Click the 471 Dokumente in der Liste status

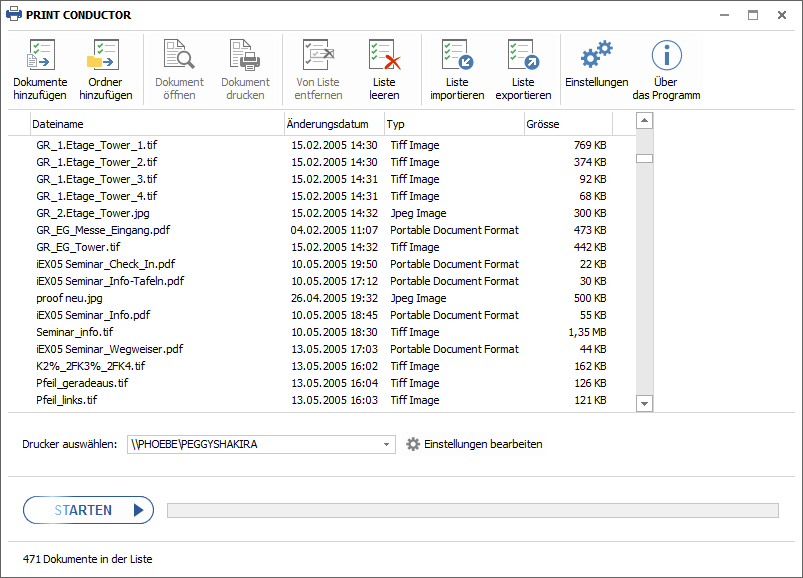pos(88,559)
